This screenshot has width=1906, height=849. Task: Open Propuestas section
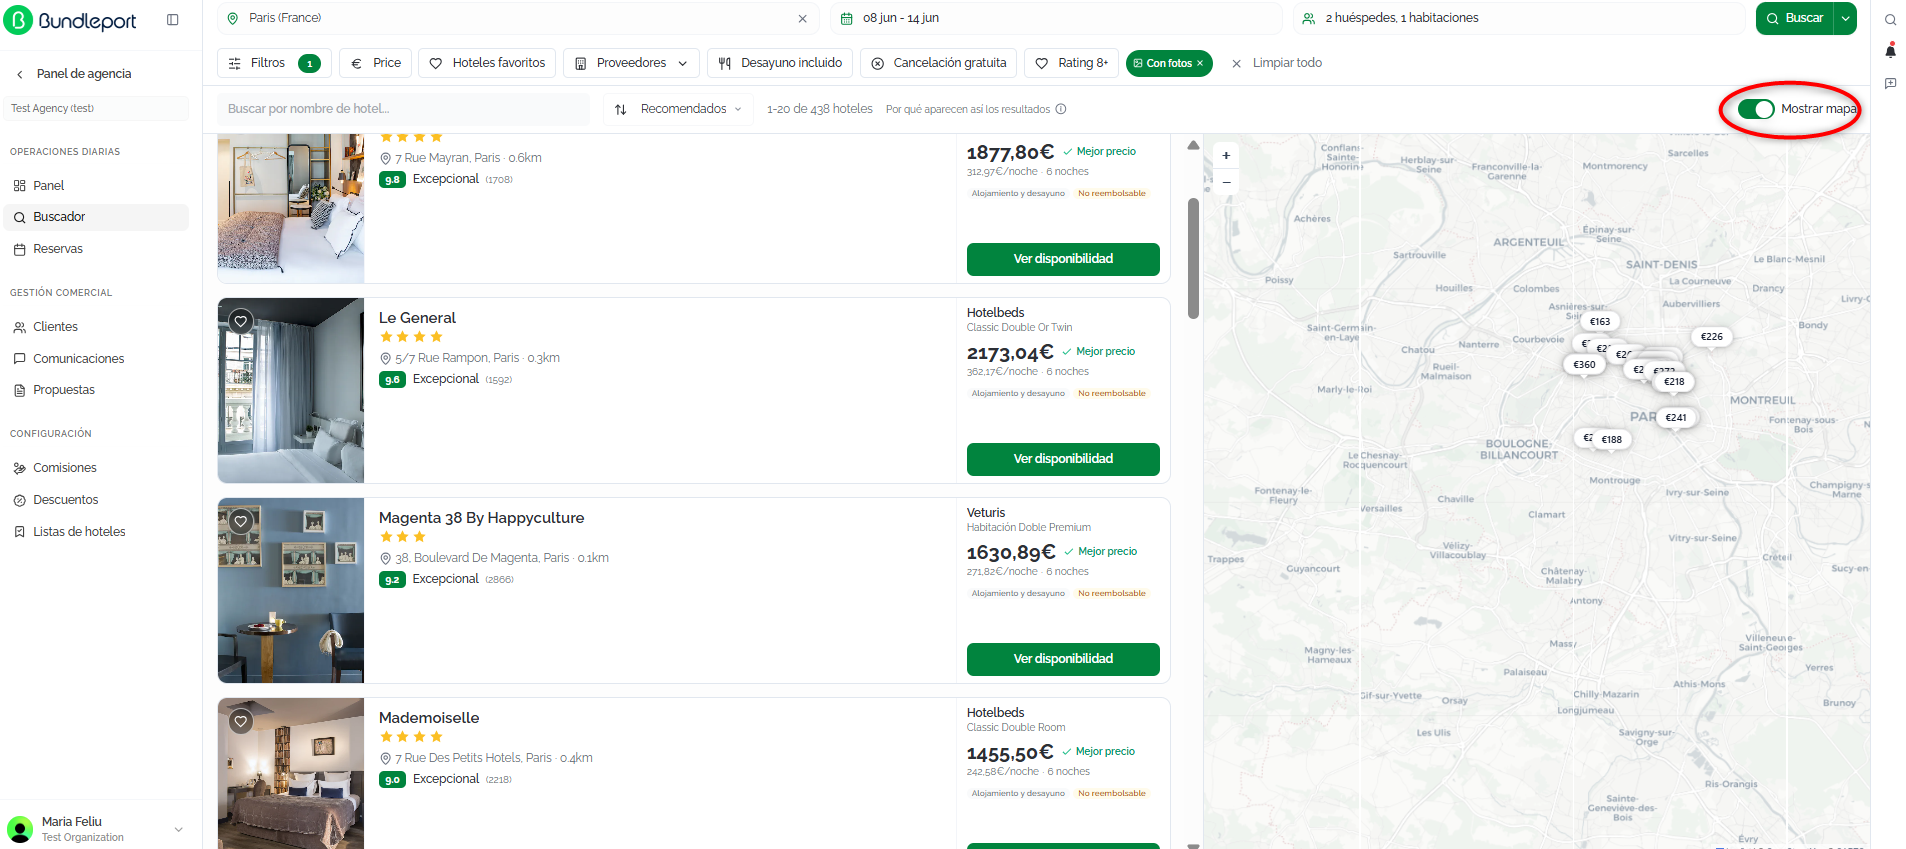(95, 390)
